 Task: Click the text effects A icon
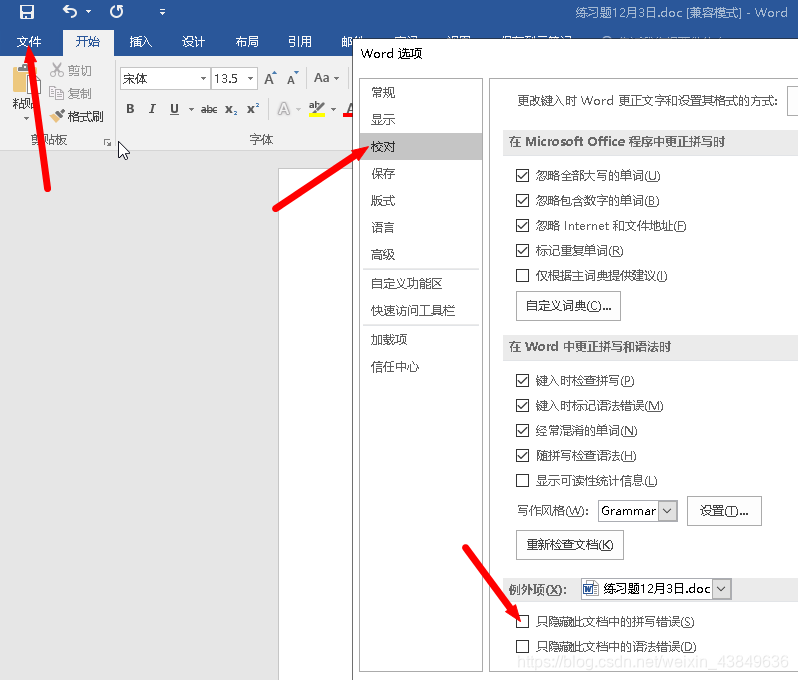(283, 108)
